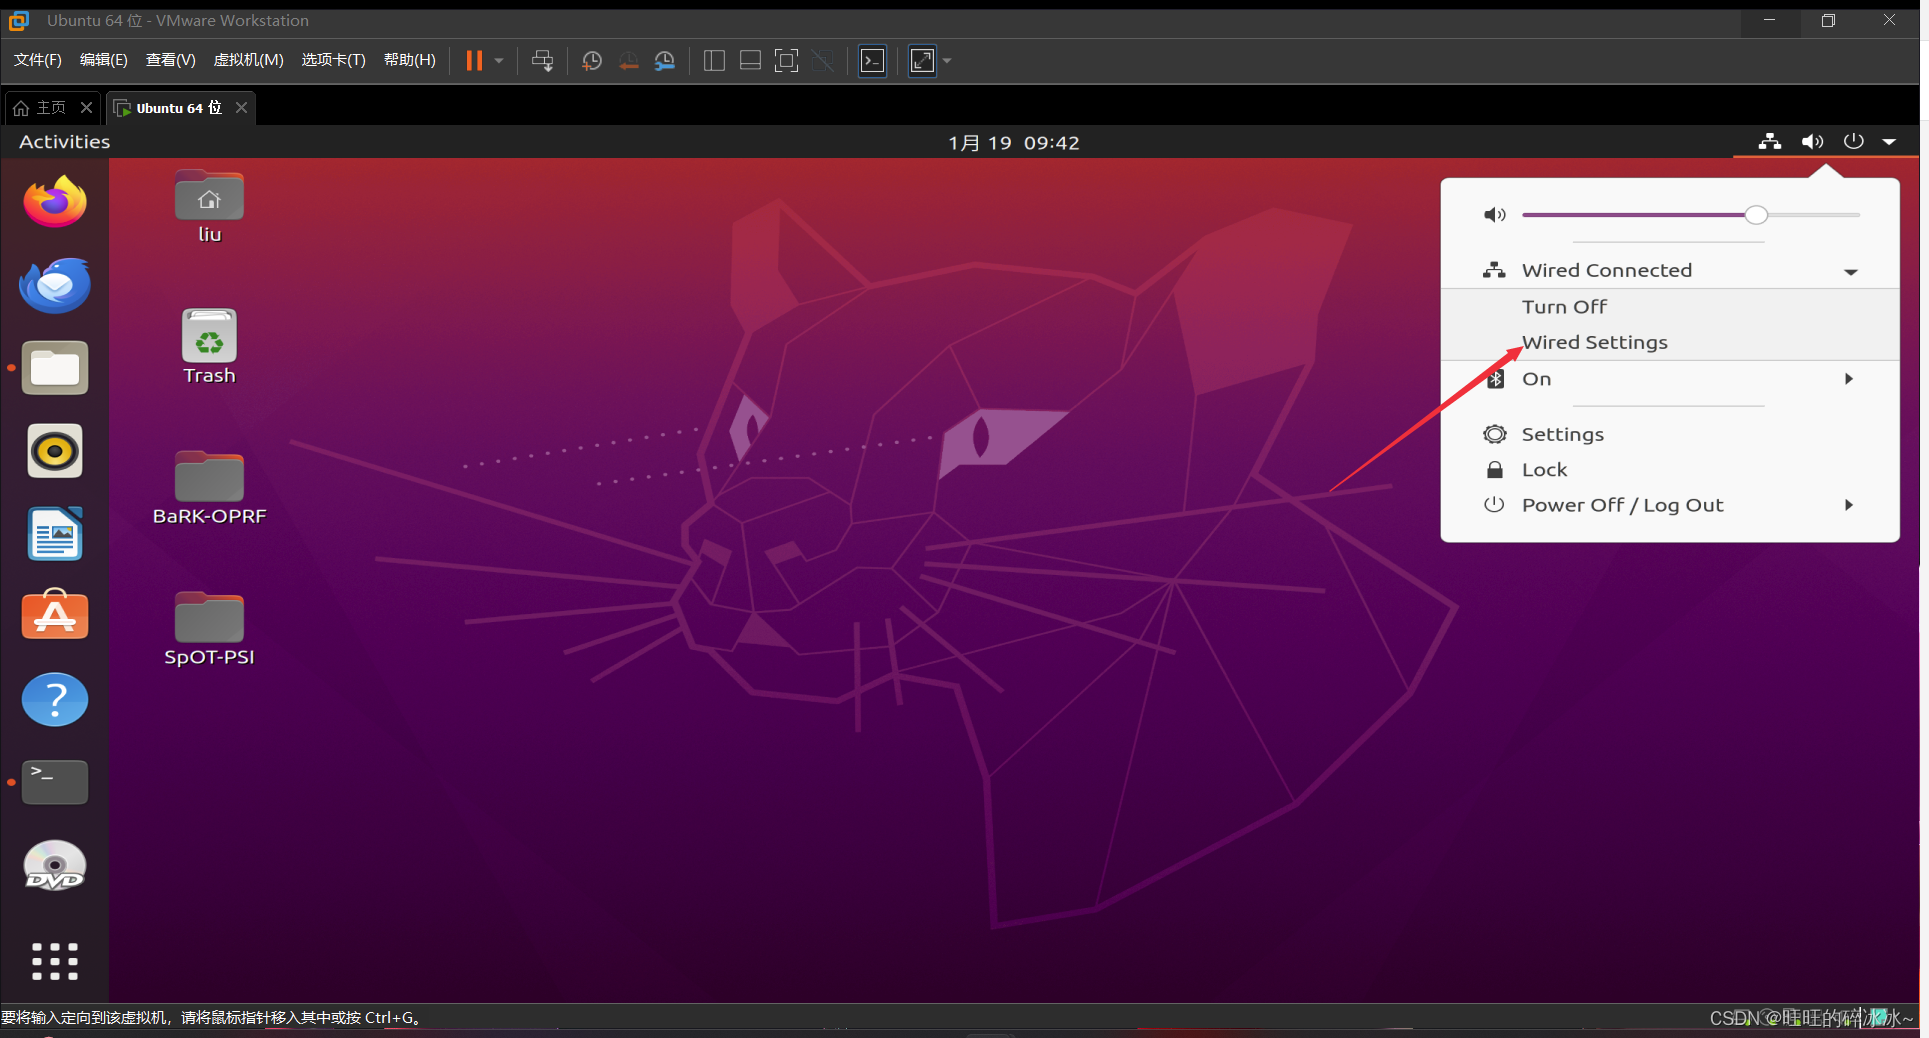Open the 选项卡(T) menu

tap(334, 60)
